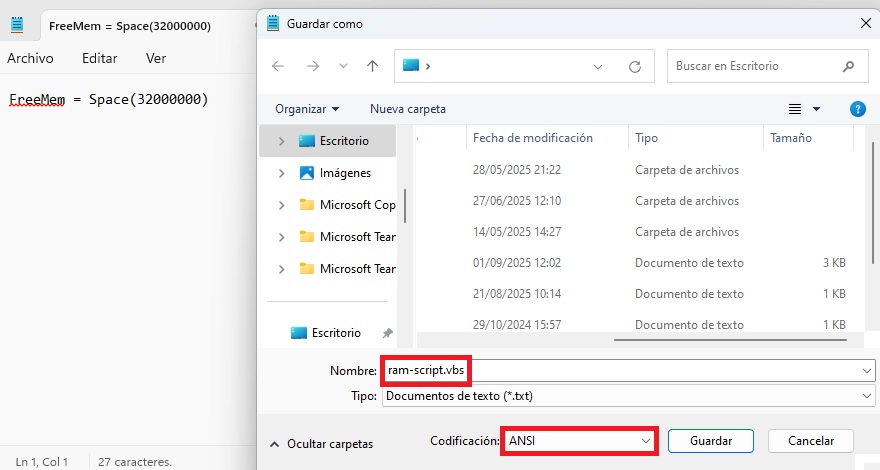880x470 pixels.
Task: Open the help question mark icon
Action: (857, 108)
